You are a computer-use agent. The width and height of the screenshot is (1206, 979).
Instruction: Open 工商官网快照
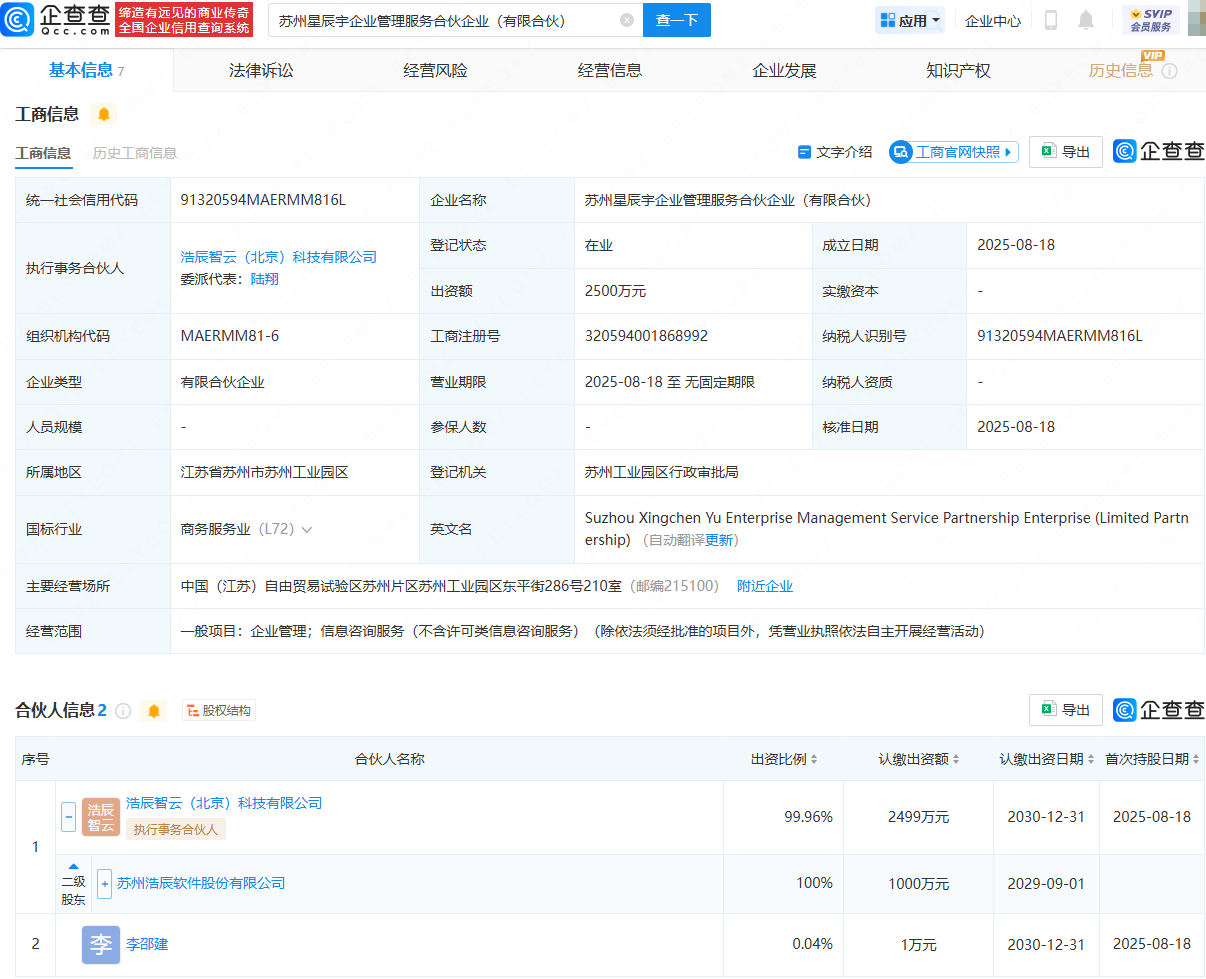[954, 152]
